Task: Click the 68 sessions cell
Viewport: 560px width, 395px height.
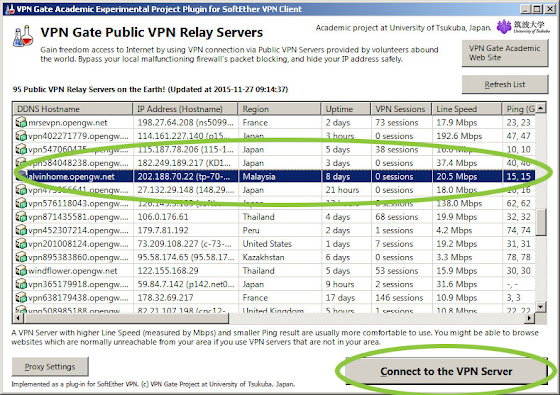Action: [396, 217]
